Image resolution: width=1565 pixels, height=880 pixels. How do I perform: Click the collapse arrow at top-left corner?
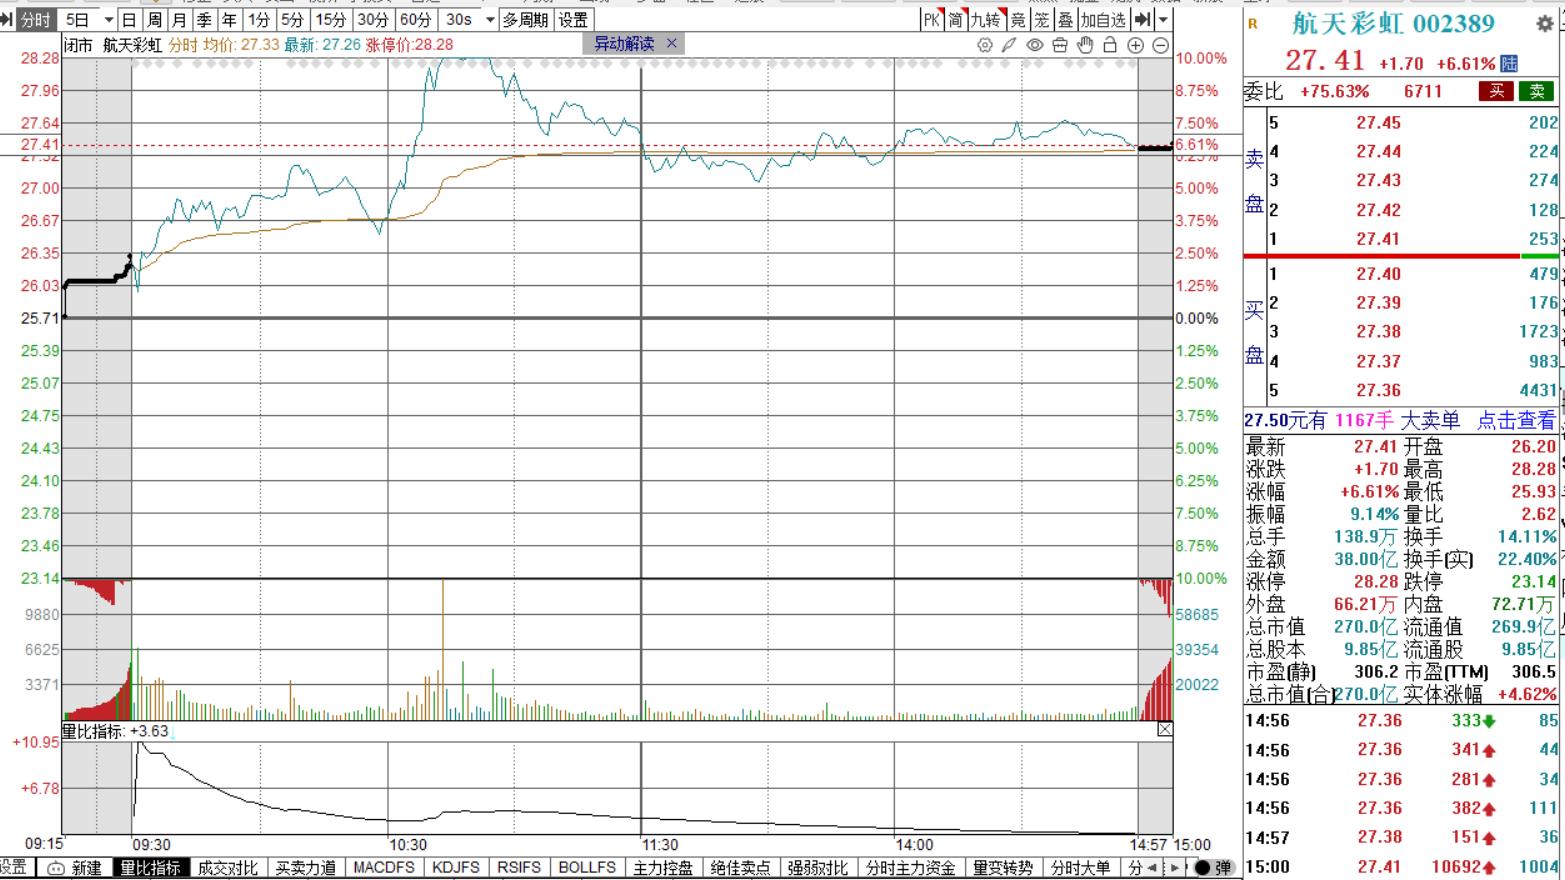click(7, 20)
